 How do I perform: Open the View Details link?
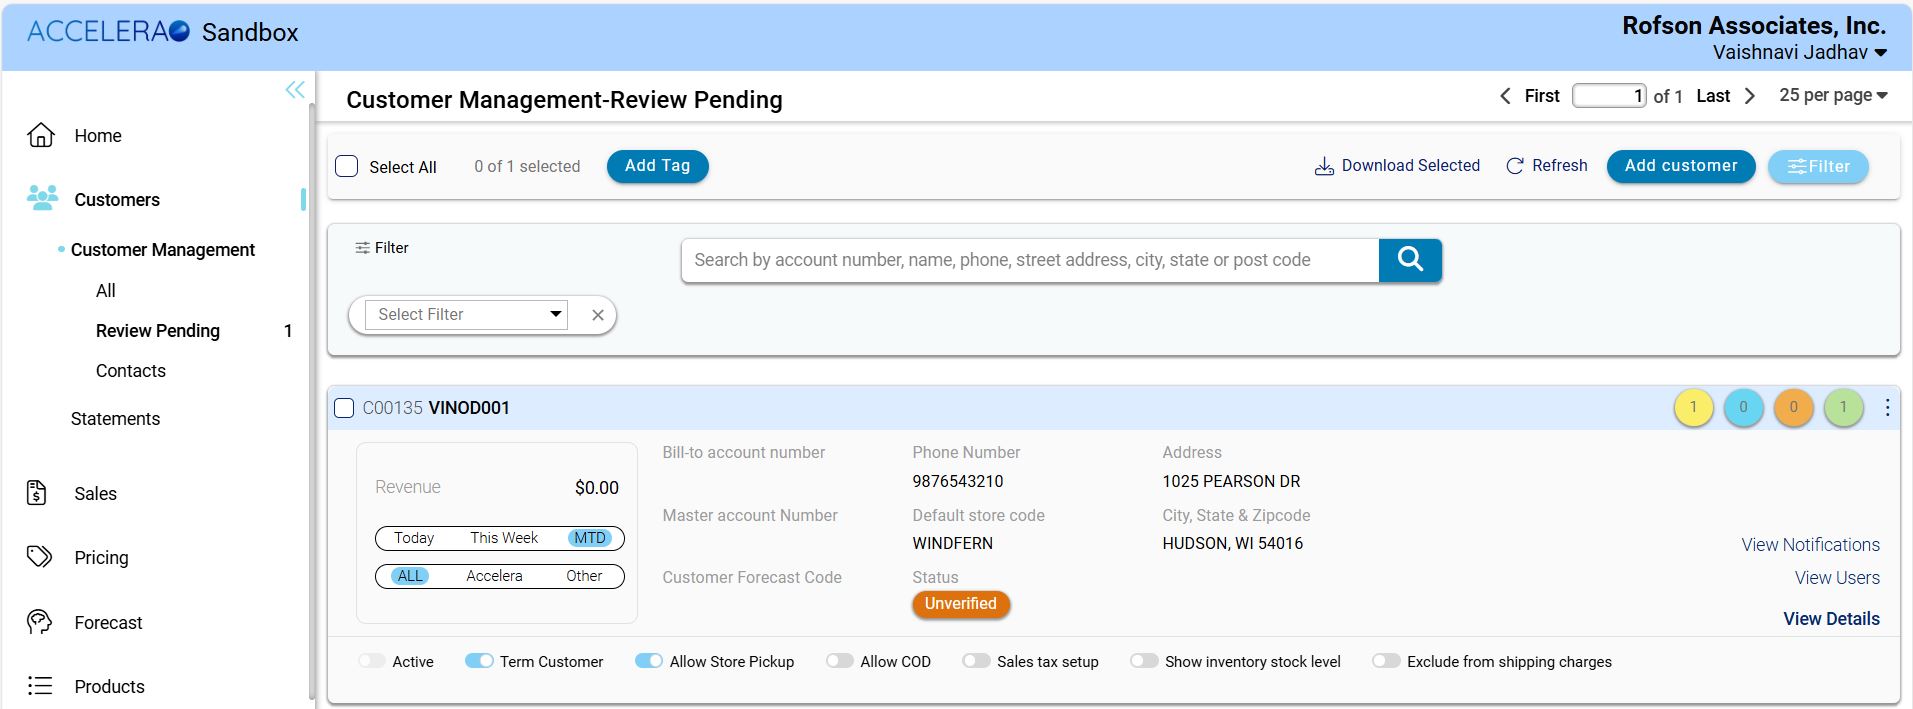(x=1831, y=619)
